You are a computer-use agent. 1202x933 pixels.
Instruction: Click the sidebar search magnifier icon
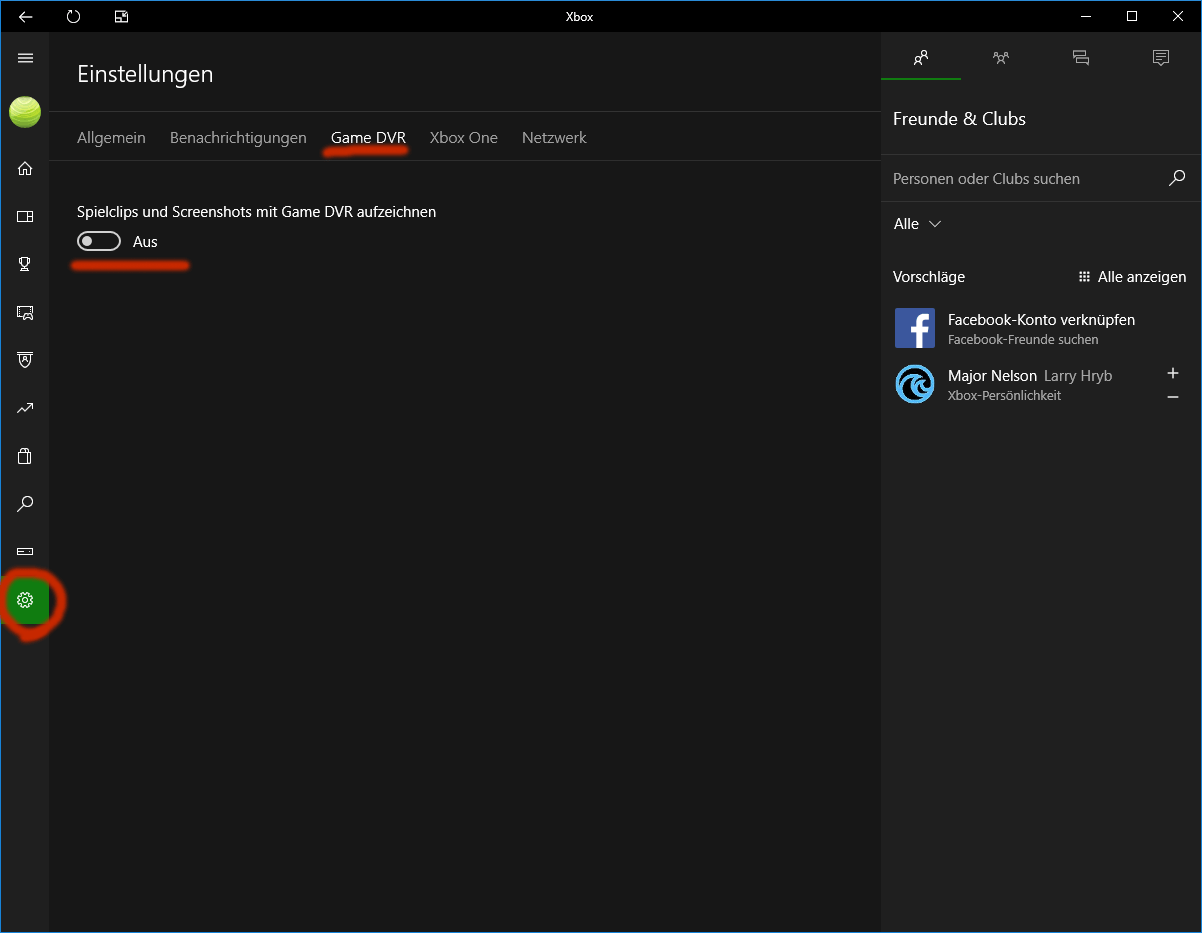[25, 504]
